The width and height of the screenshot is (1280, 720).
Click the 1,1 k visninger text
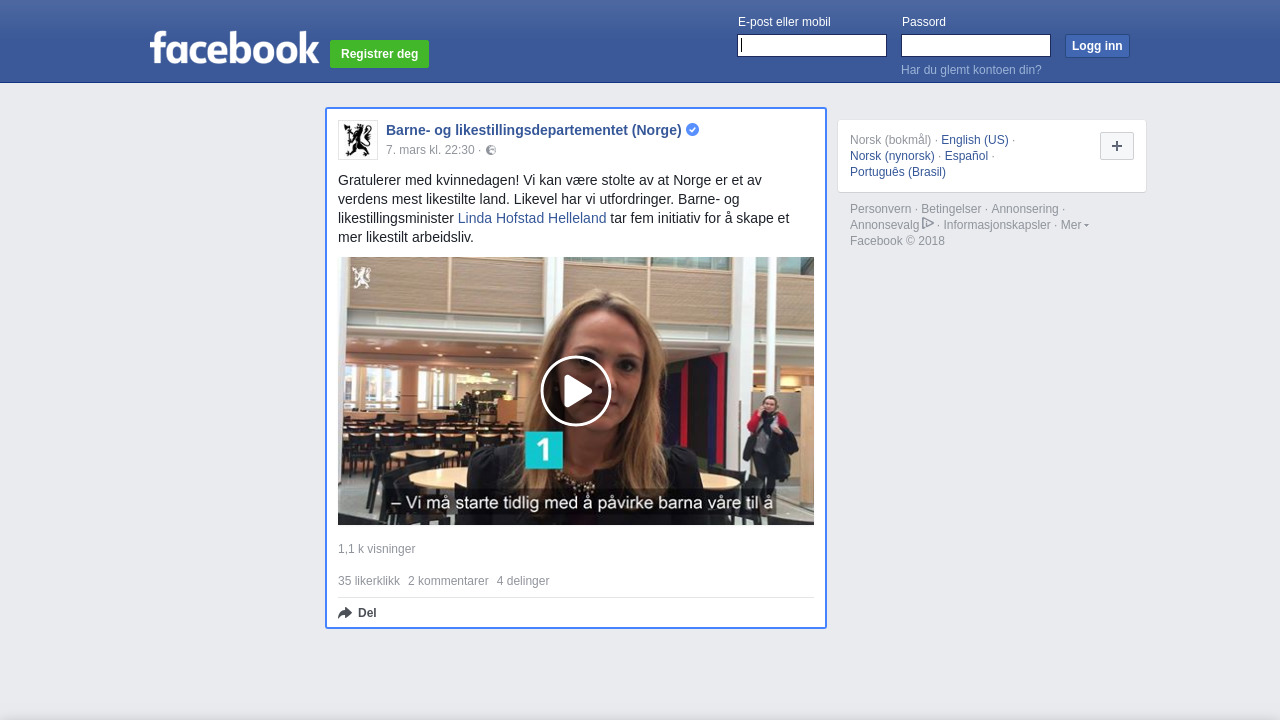coord(376,549)
